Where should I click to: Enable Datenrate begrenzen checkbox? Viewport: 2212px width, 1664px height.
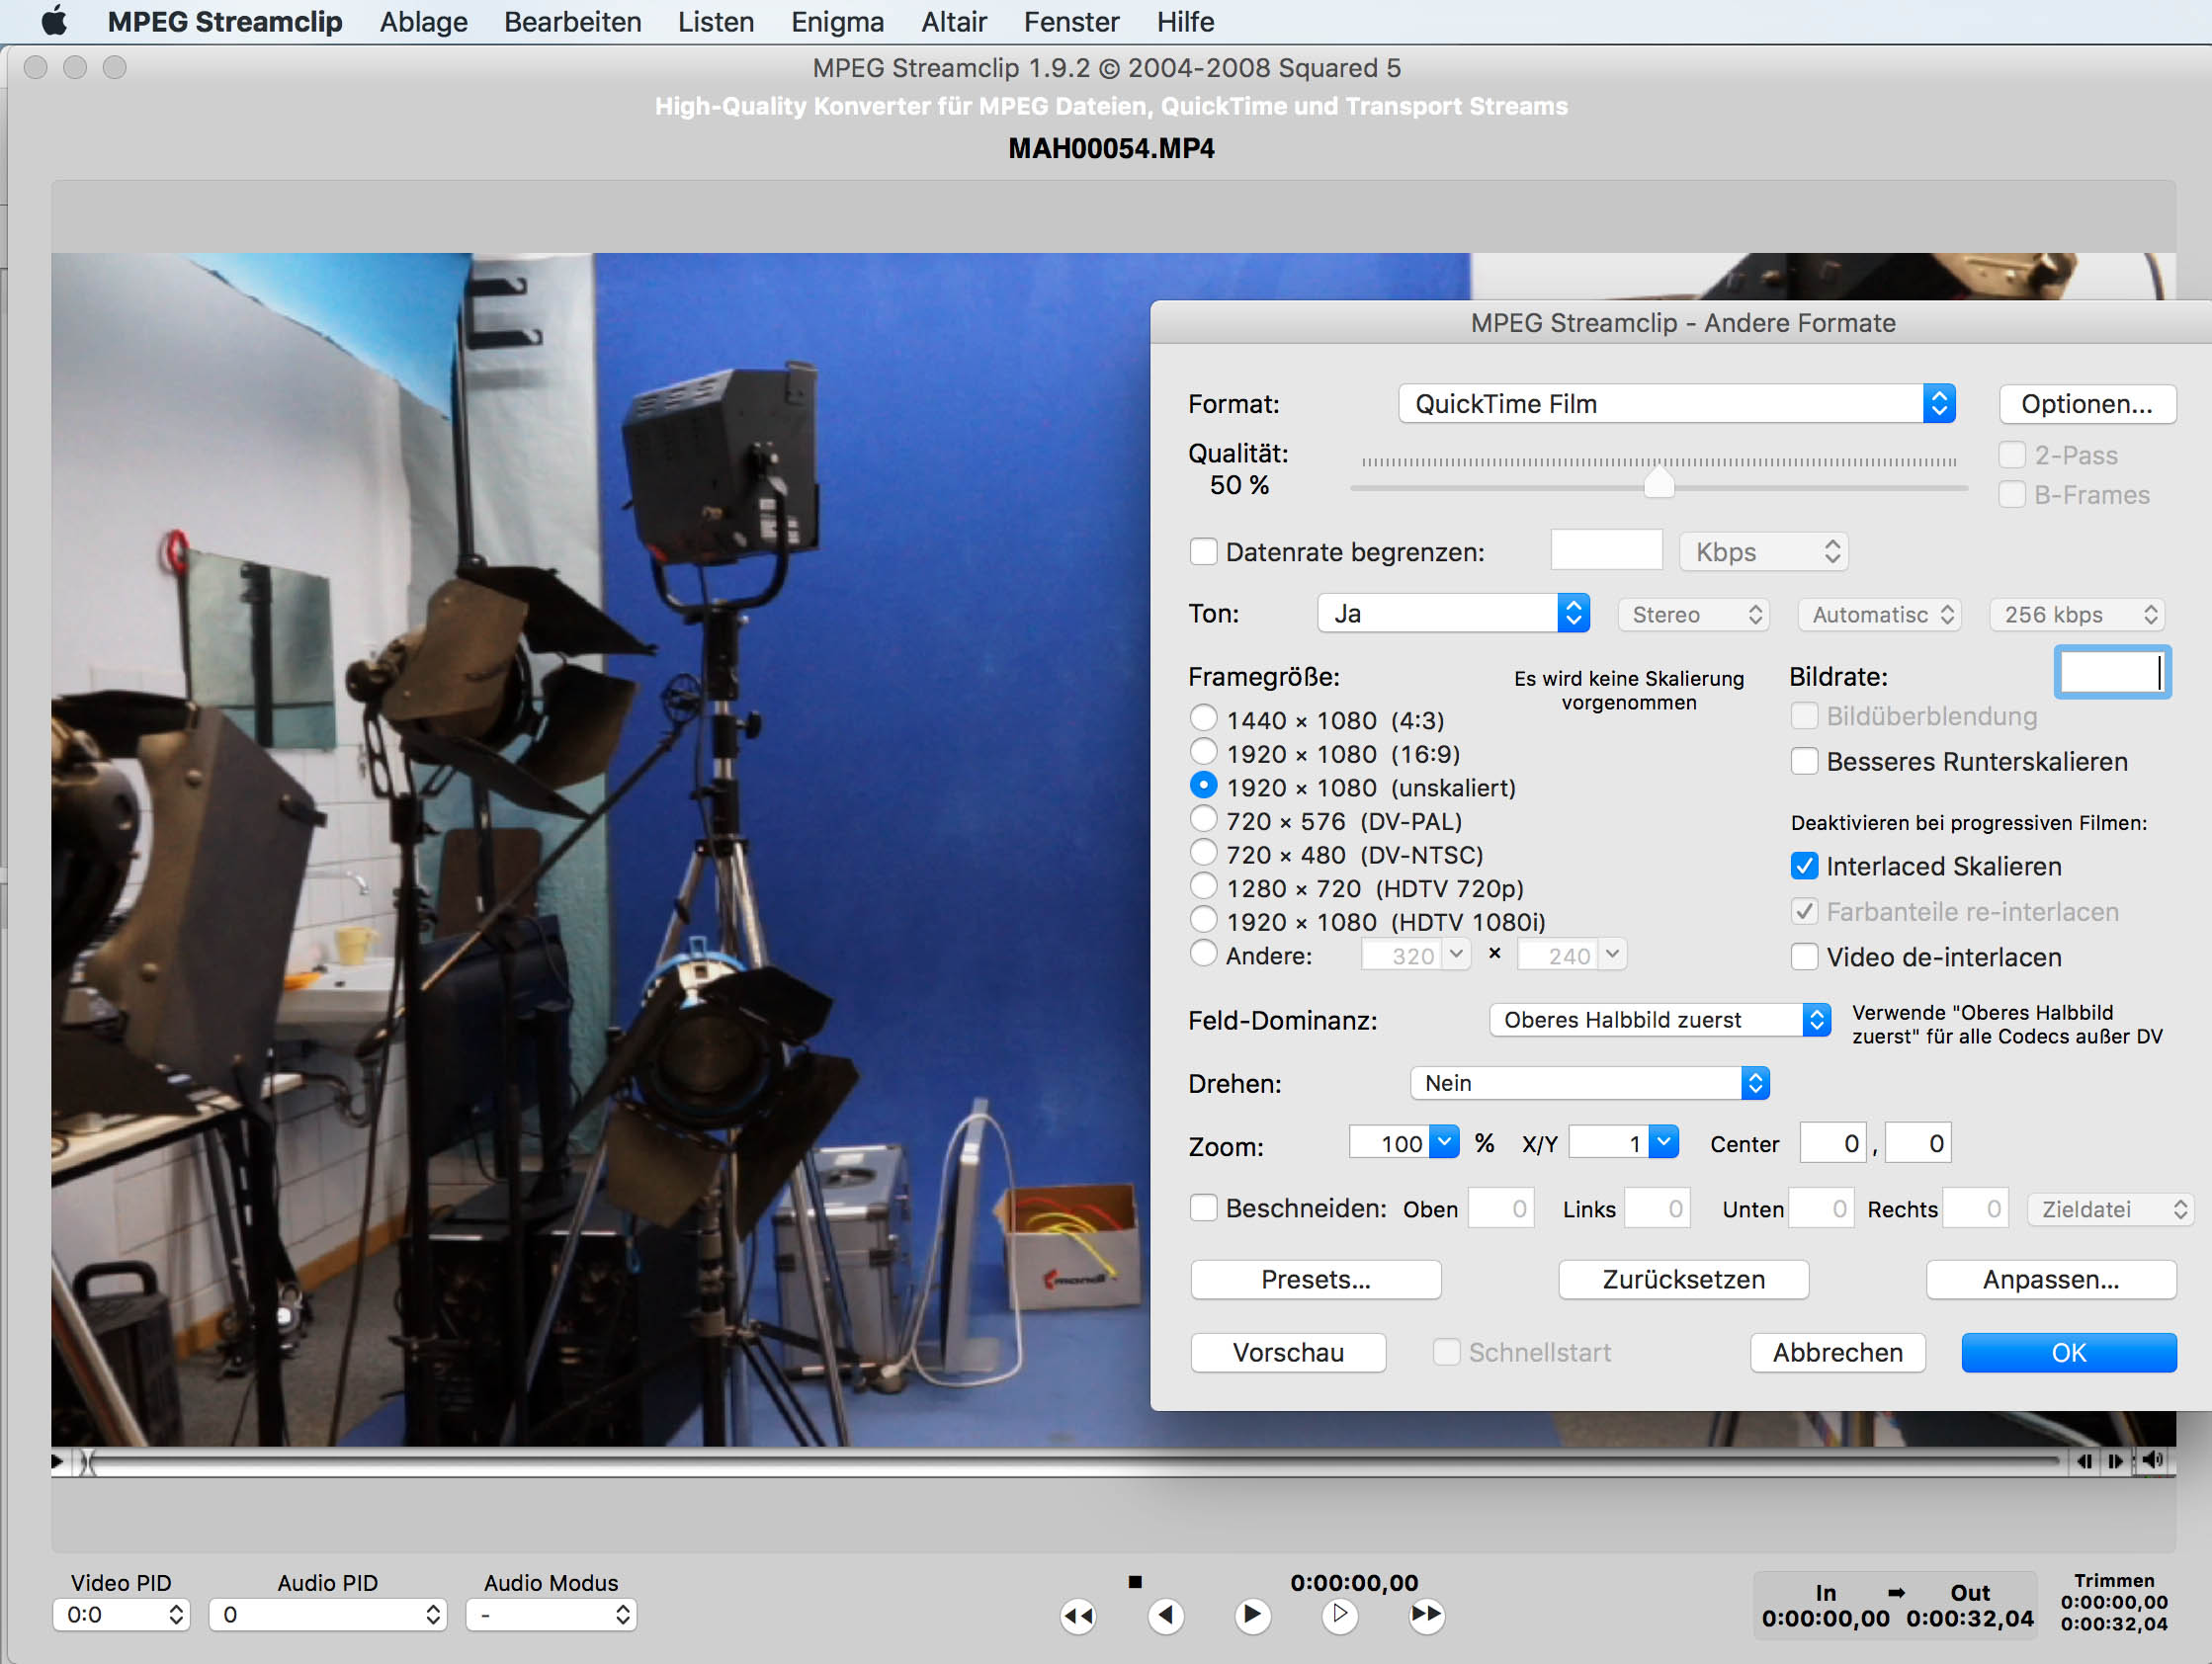[x=1203, y=551]
